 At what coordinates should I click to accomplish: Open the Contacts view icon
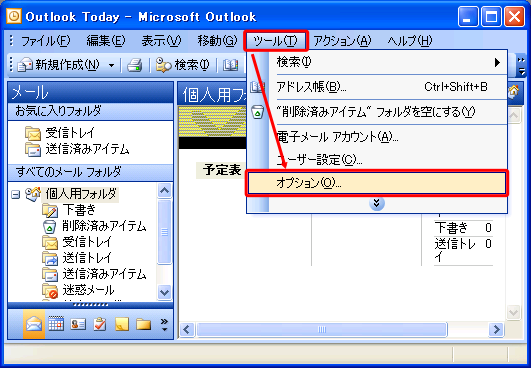[x=78, y=324]
